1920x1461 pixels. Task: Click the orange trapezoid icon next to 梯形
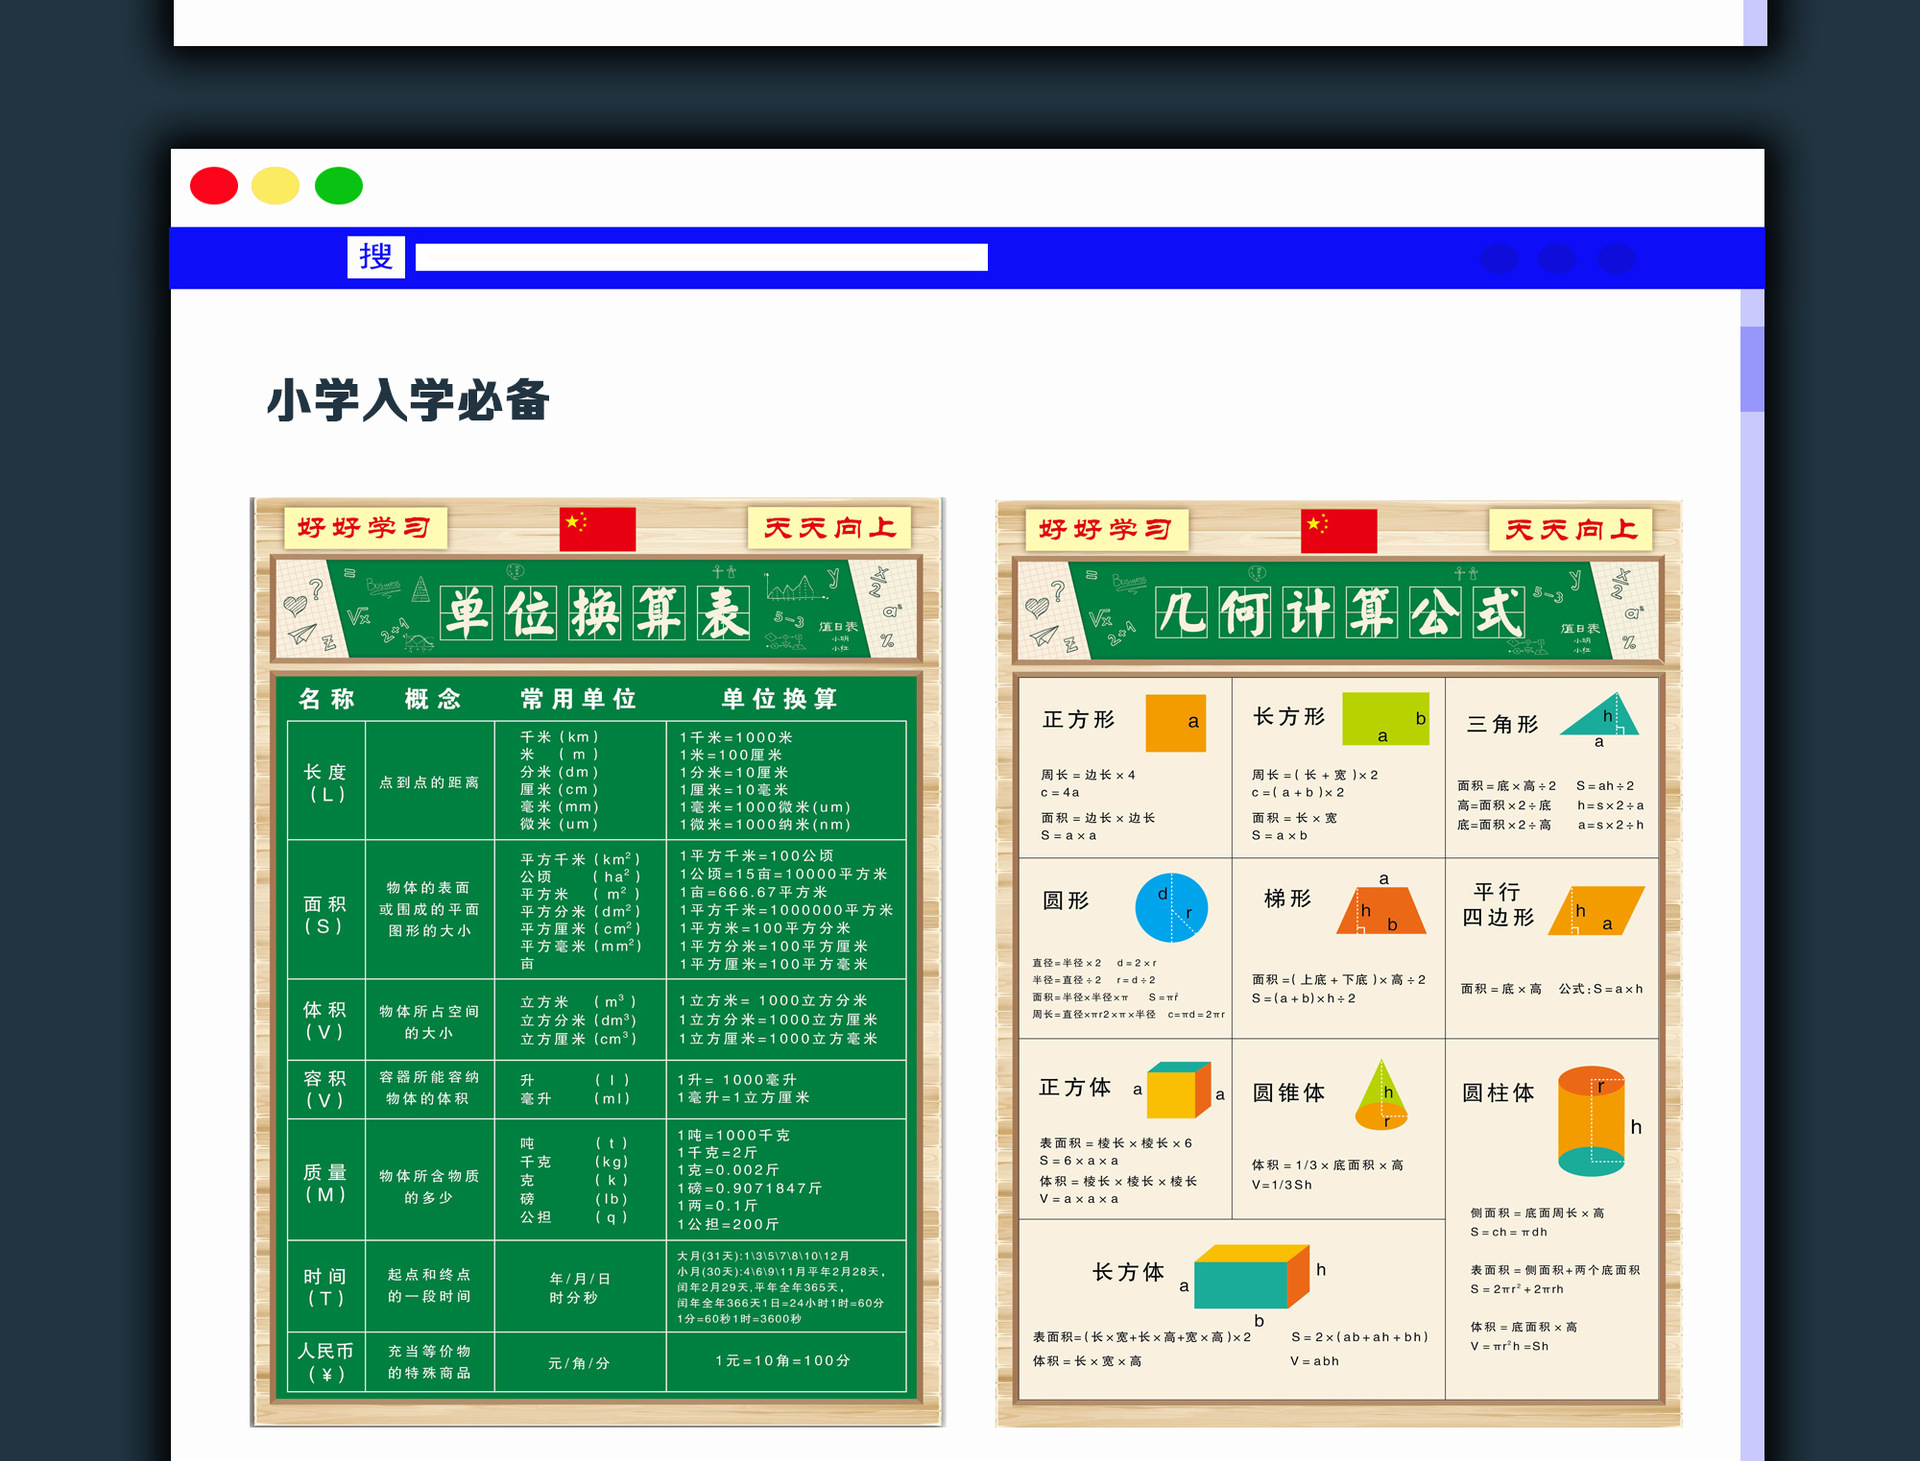tap(1380, 911)
